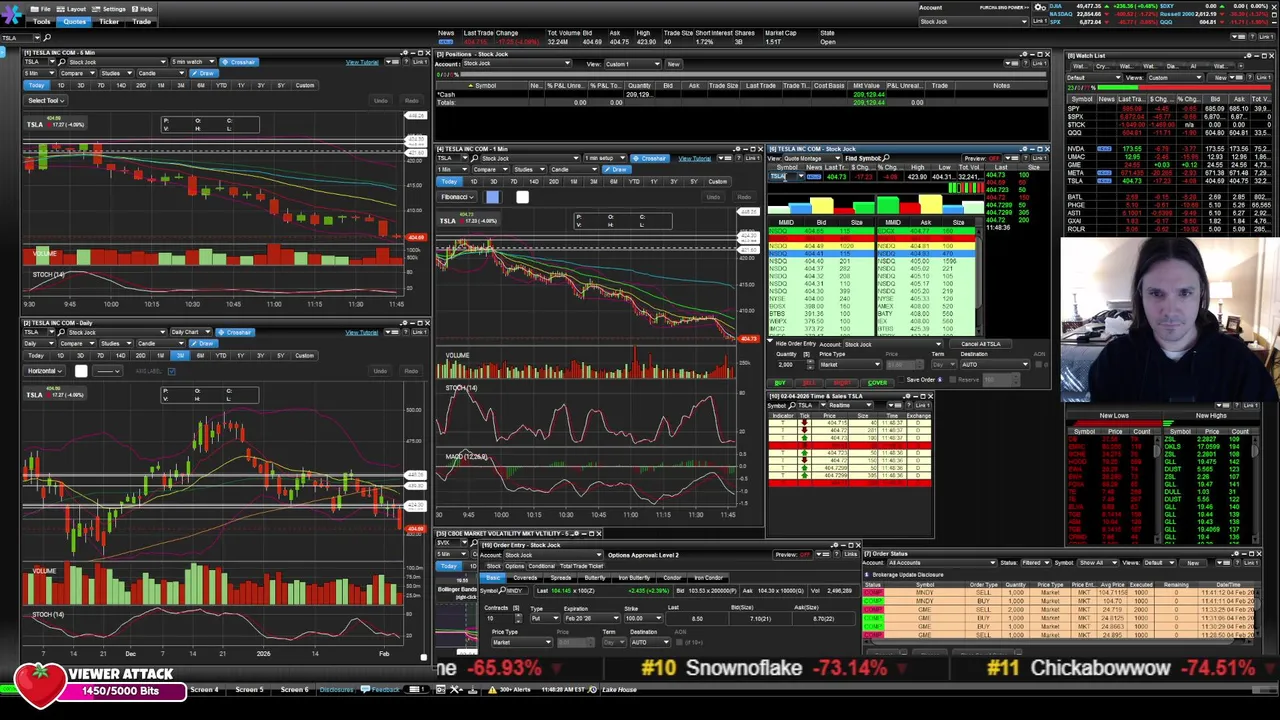Image resolution: width=1280 pixels, height=720 pixels.
Task: Click the SHORT button
Action: (843, 382)
